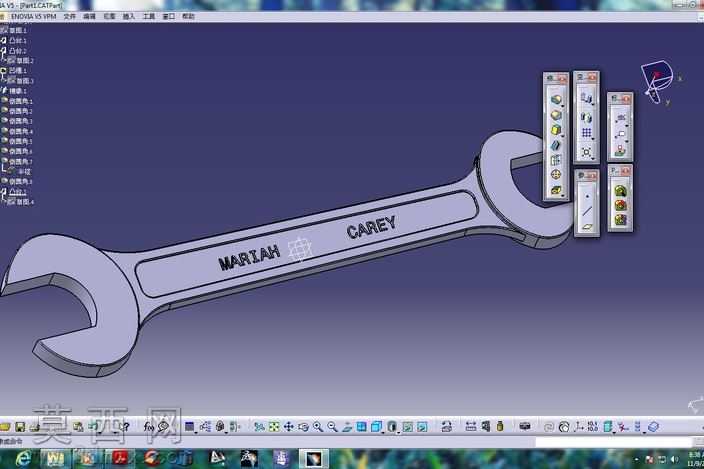Select the Translation transformation tool
Viewport: 704px width, 469px height.
pos(586,97)
